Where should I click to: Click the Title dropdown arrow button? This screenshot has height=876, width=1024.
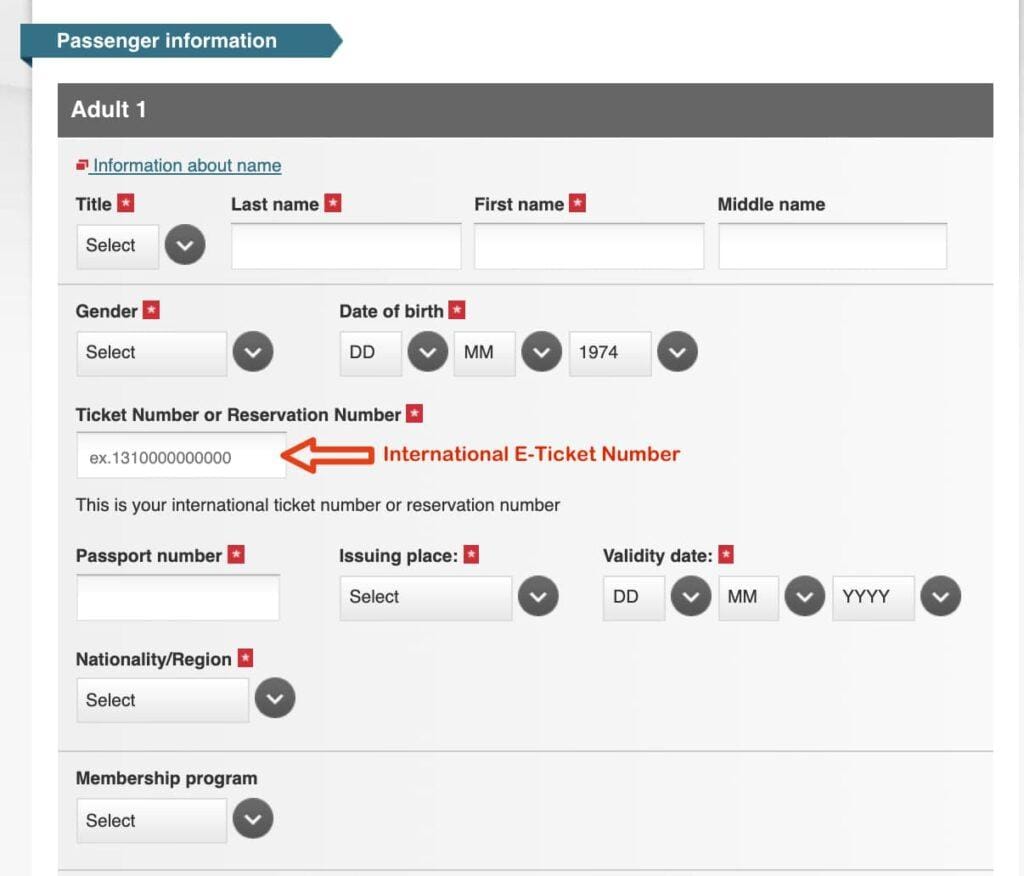(185, 245)
